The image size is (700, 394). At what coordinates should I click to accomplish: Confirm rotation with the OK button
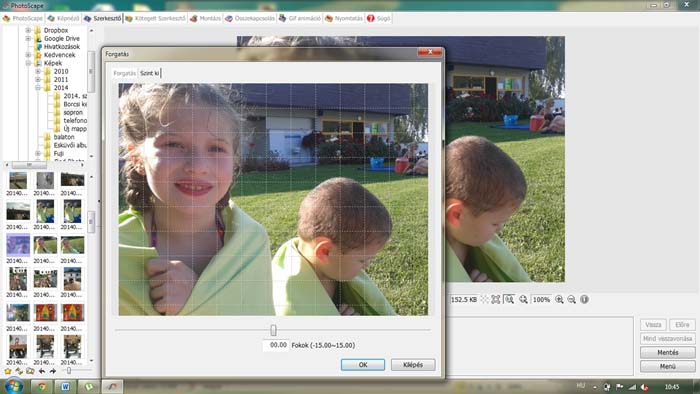pos(362,365)
